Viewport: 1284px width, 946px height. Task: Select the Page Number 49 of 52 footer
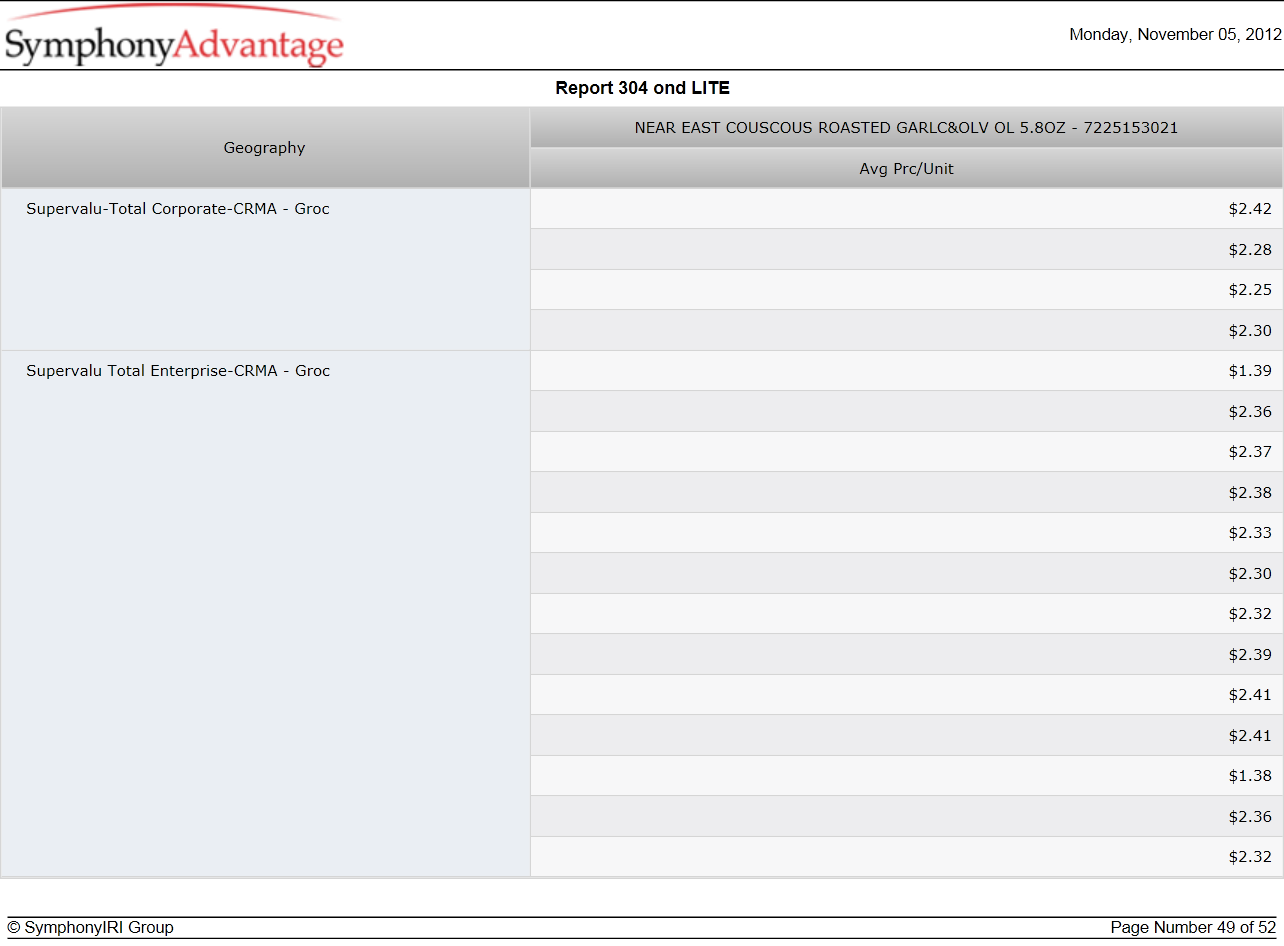(x=1193, y=927)
